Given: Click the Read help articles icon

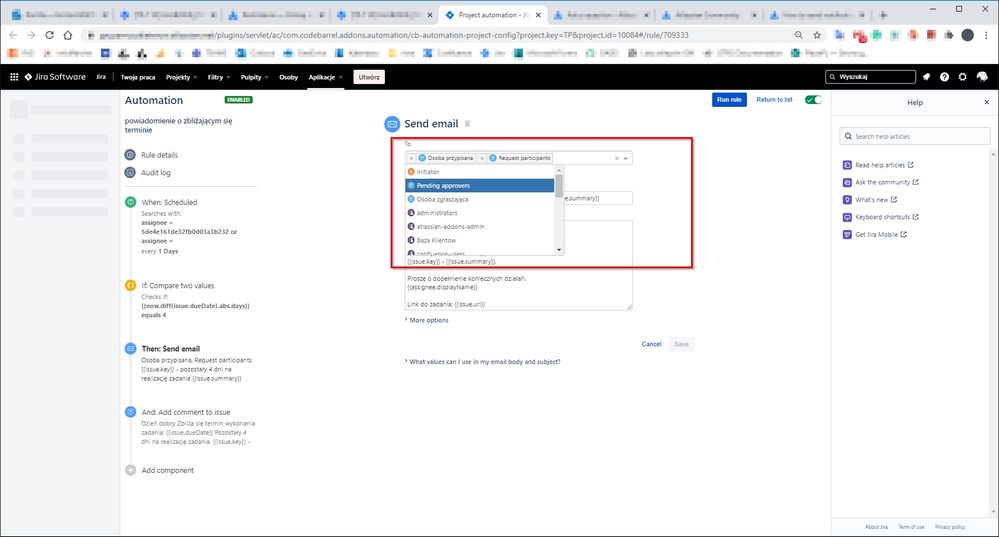Looking at the screenshot, I should tap(847, 165).
